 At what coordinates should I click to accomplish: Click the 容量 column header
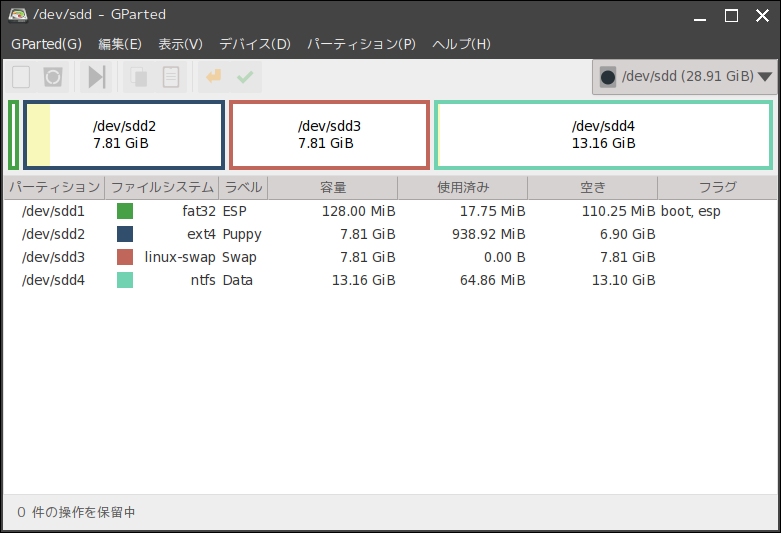333,187
